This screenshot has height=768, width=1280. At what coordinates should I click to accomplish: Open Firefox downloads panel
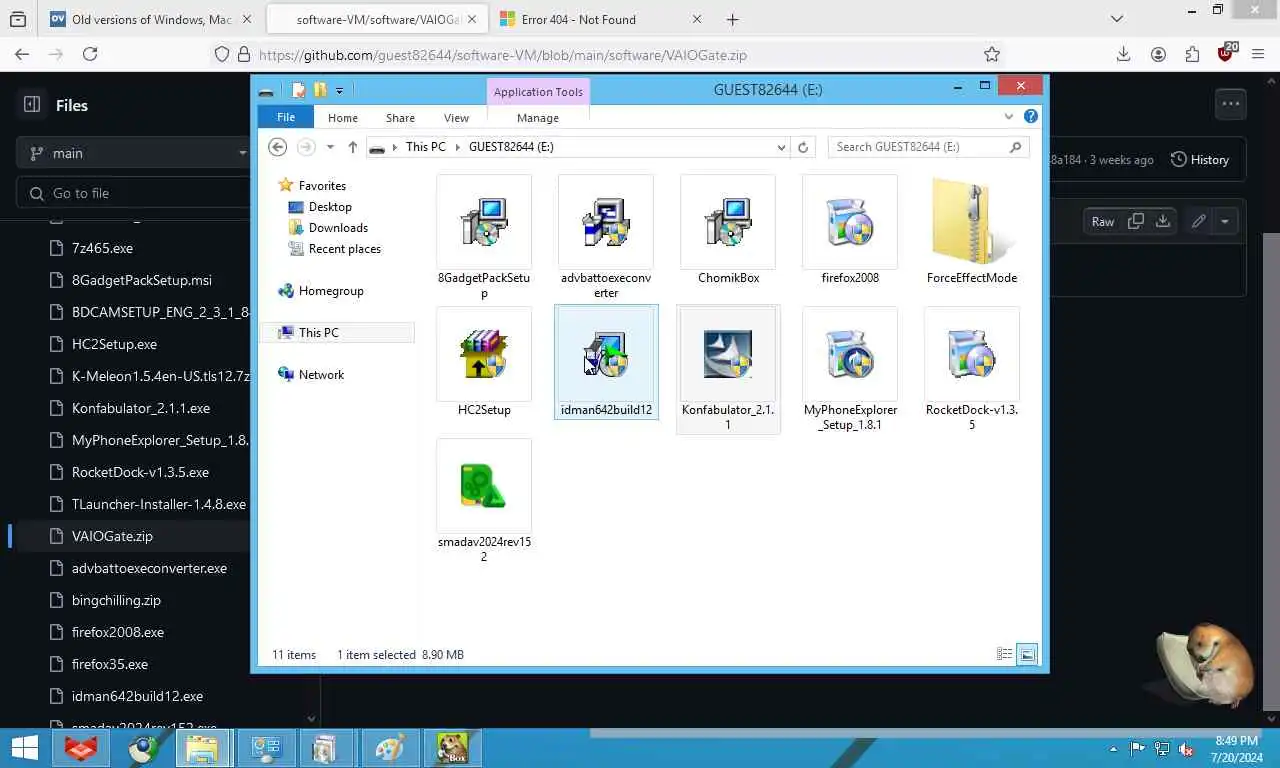click(1123, 55)
